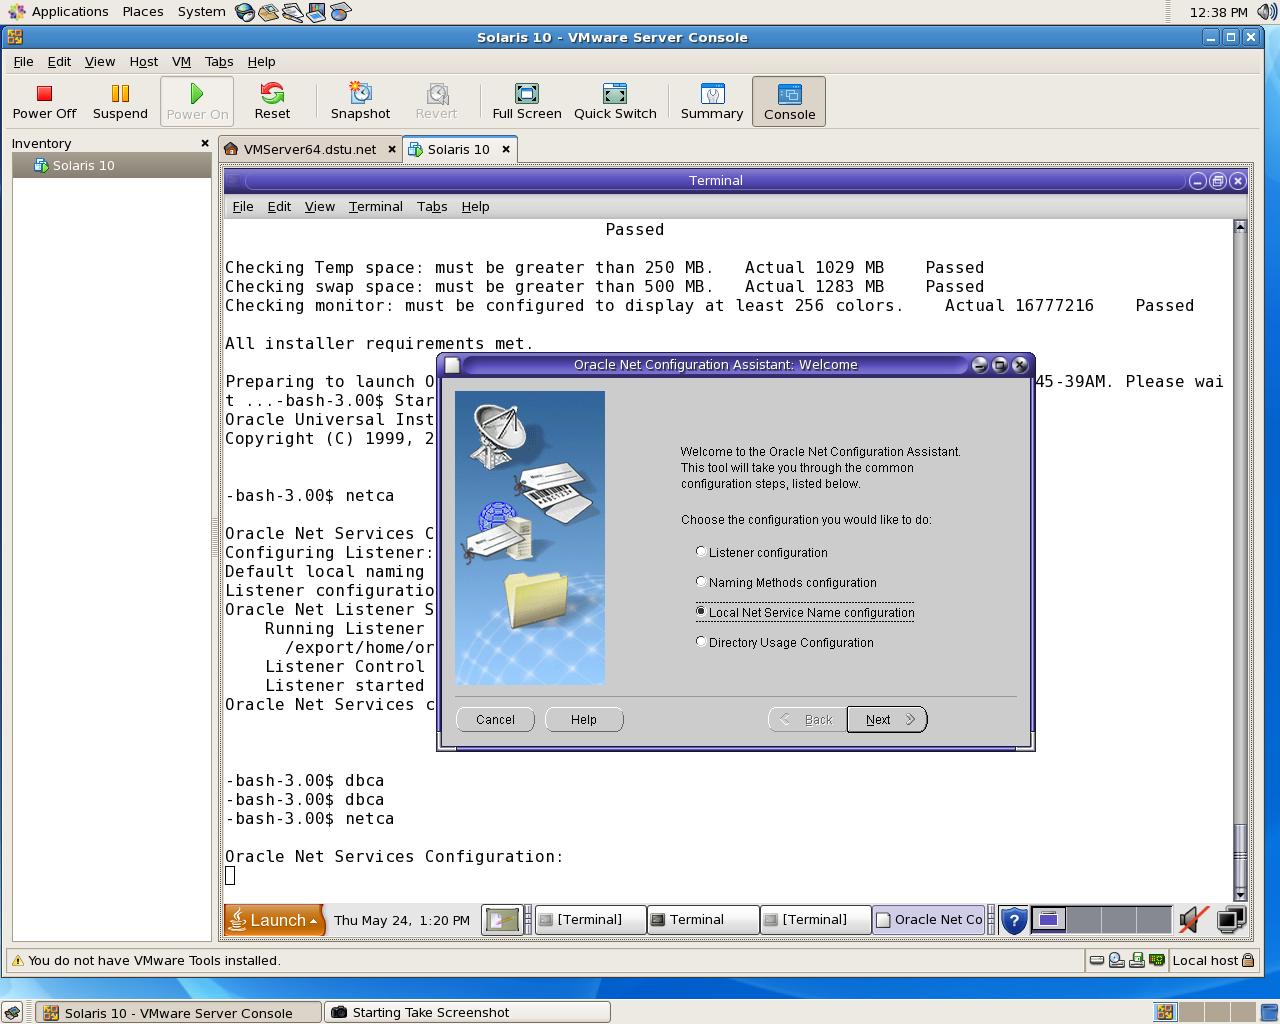Close the Solaris 10 tab
1280x1024 pixels.
(506, 149)
